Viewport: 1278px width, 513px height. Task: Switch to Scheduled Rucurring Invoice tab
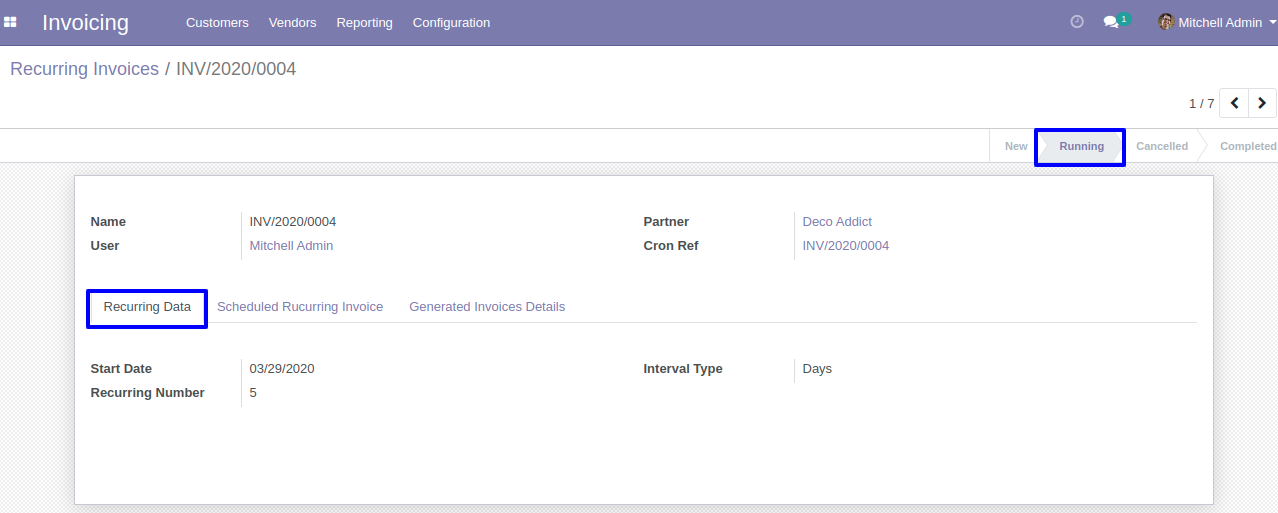click(300, 307)
